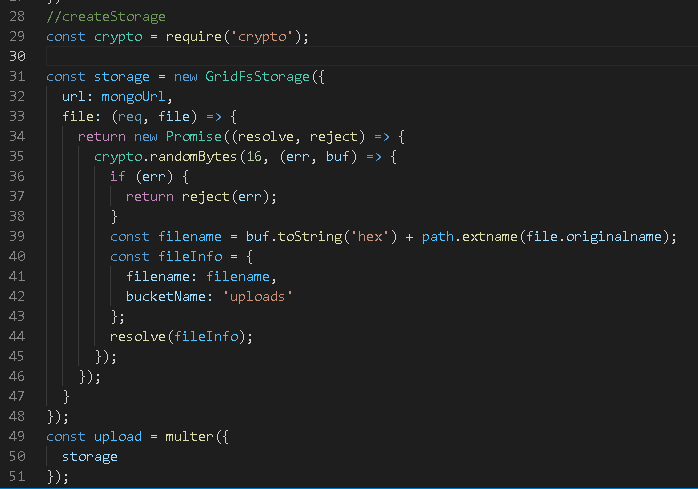
Task: Click path.extname on line 39
Action: [470, 236]
